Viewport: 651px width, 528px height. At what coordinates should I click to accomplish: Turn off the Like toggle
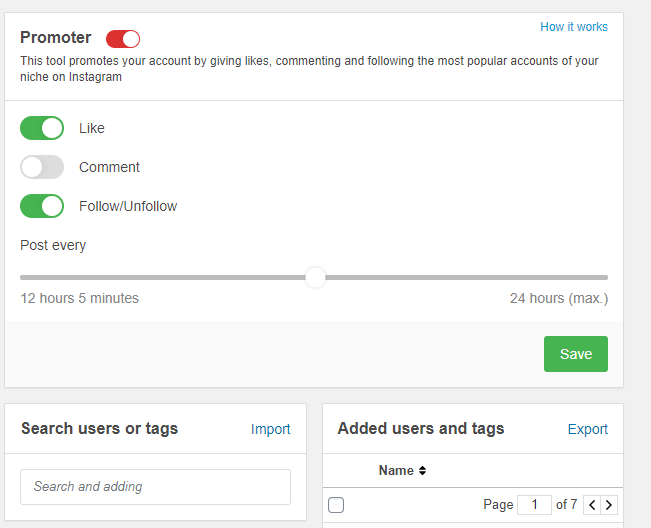pyautogui.click(x=42, y=128)
